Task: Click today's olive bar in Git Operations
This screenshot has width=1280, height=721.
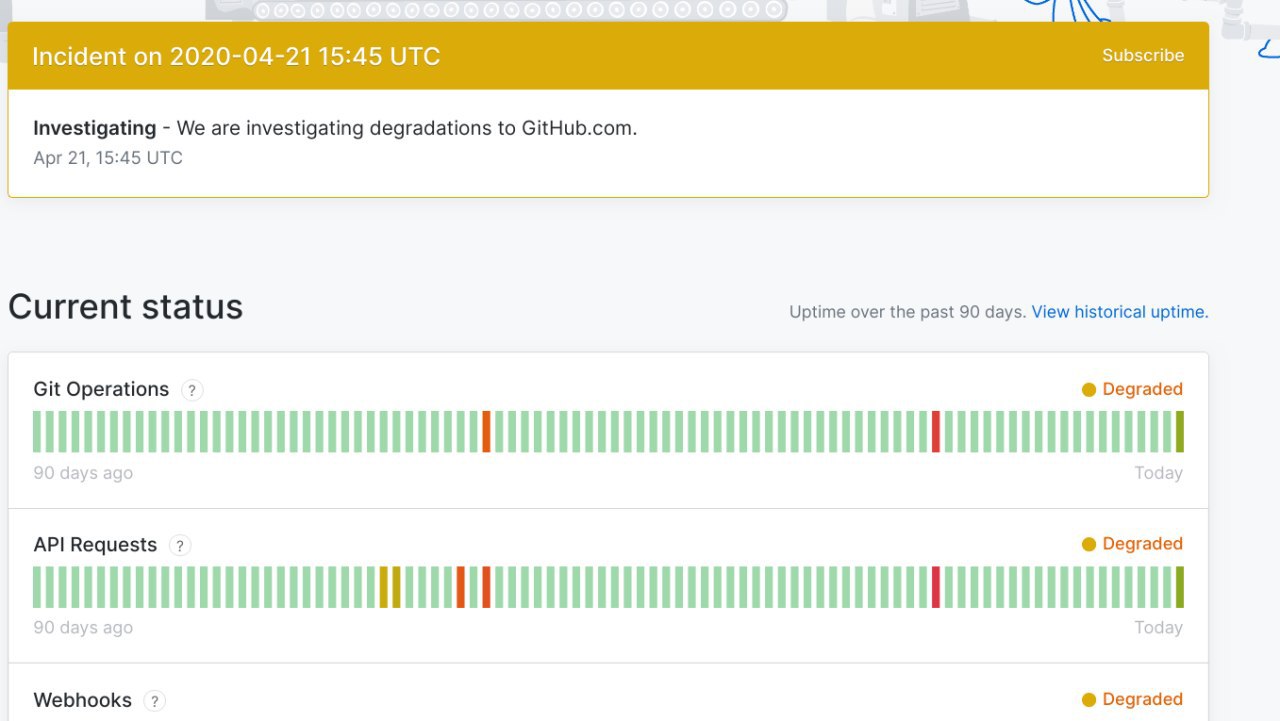Action: pos(1180,431)
